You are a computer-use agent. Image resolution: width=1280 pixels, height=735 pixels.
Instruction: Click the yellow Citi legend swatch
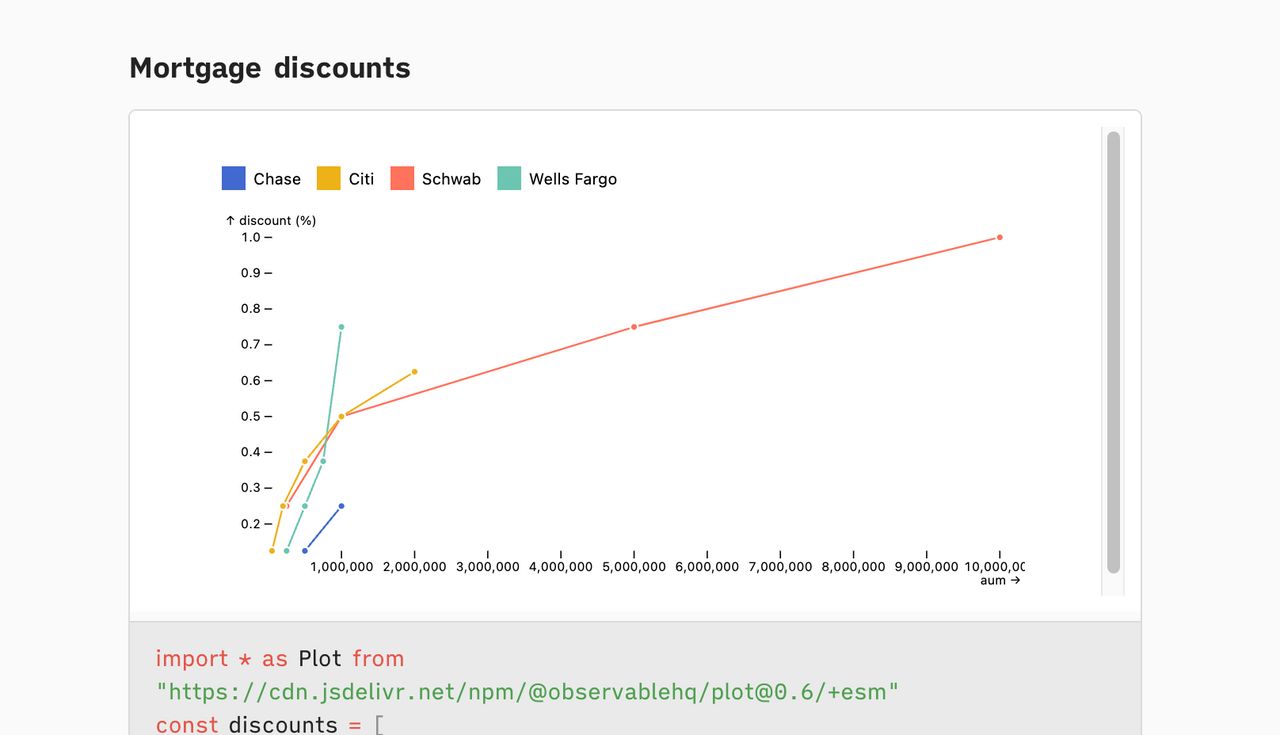328,179
